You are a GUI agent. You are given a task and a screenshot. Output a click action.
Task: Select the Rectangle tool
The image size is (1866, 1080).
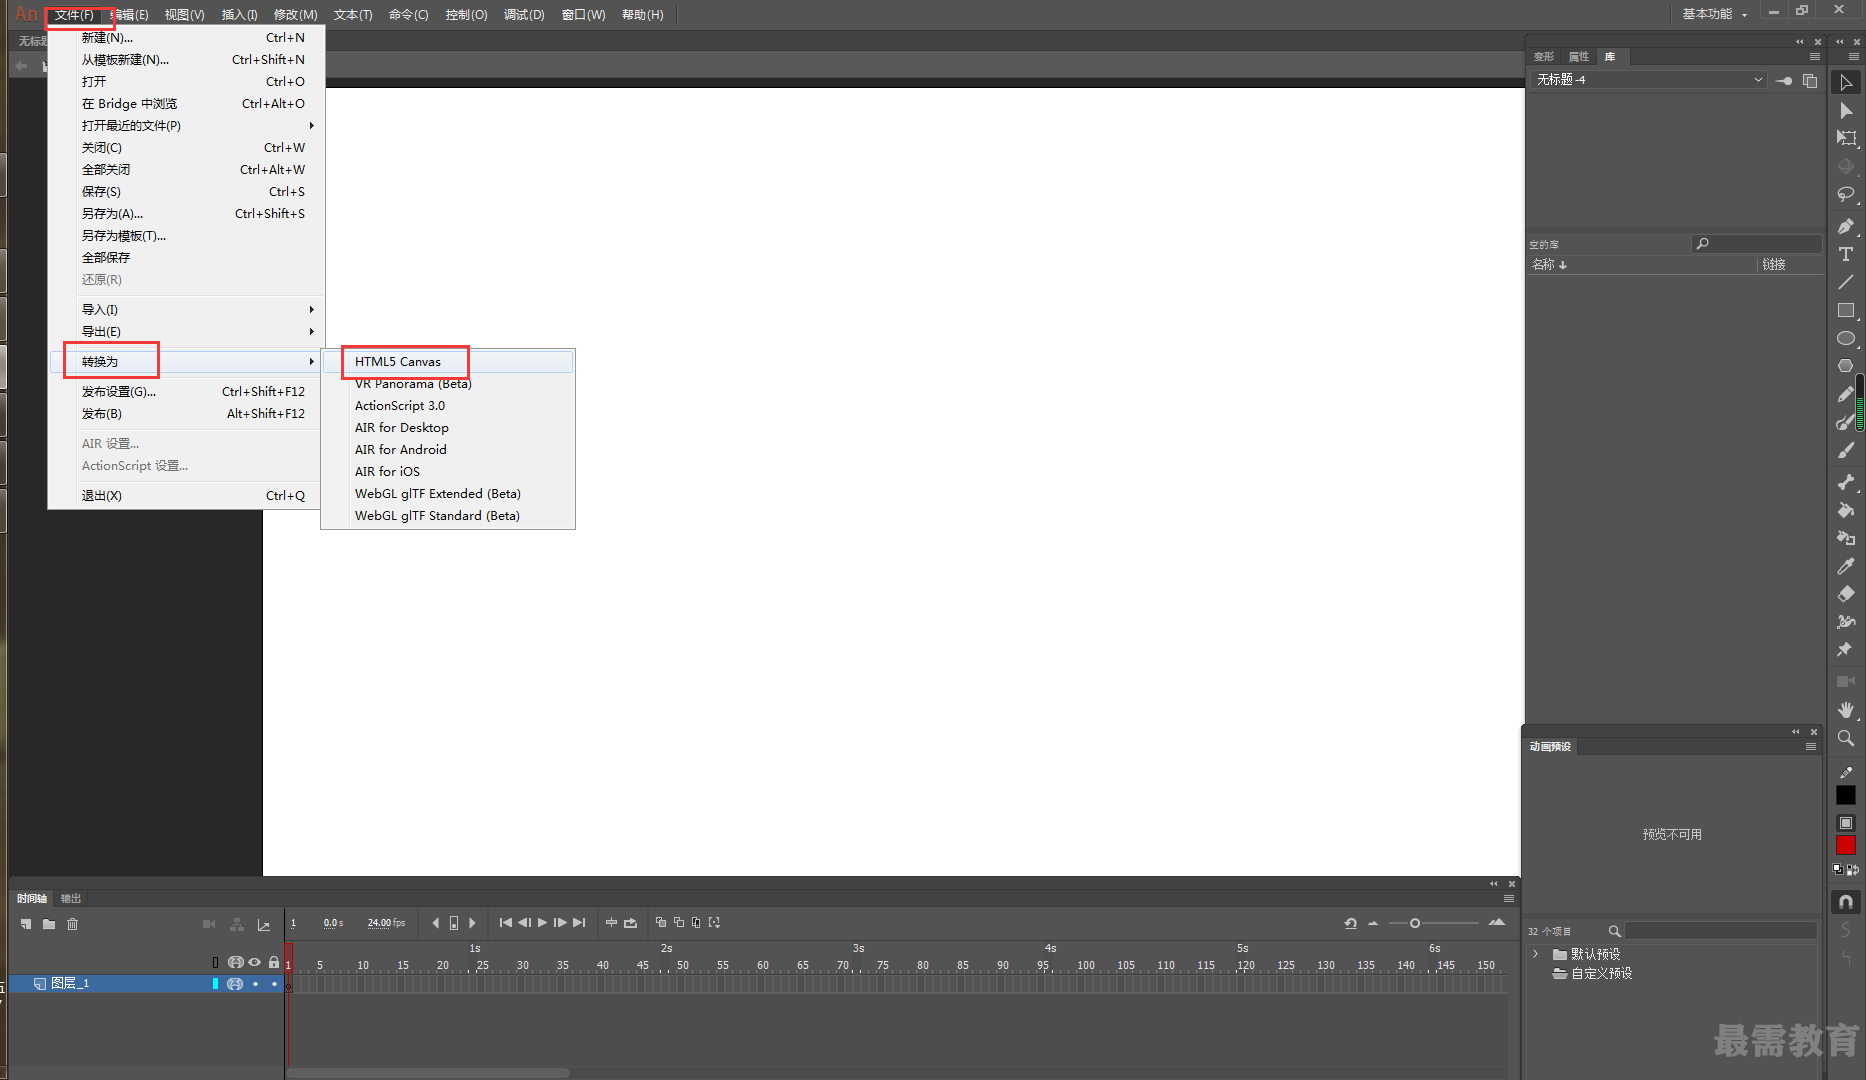(x=1846, y=310)
